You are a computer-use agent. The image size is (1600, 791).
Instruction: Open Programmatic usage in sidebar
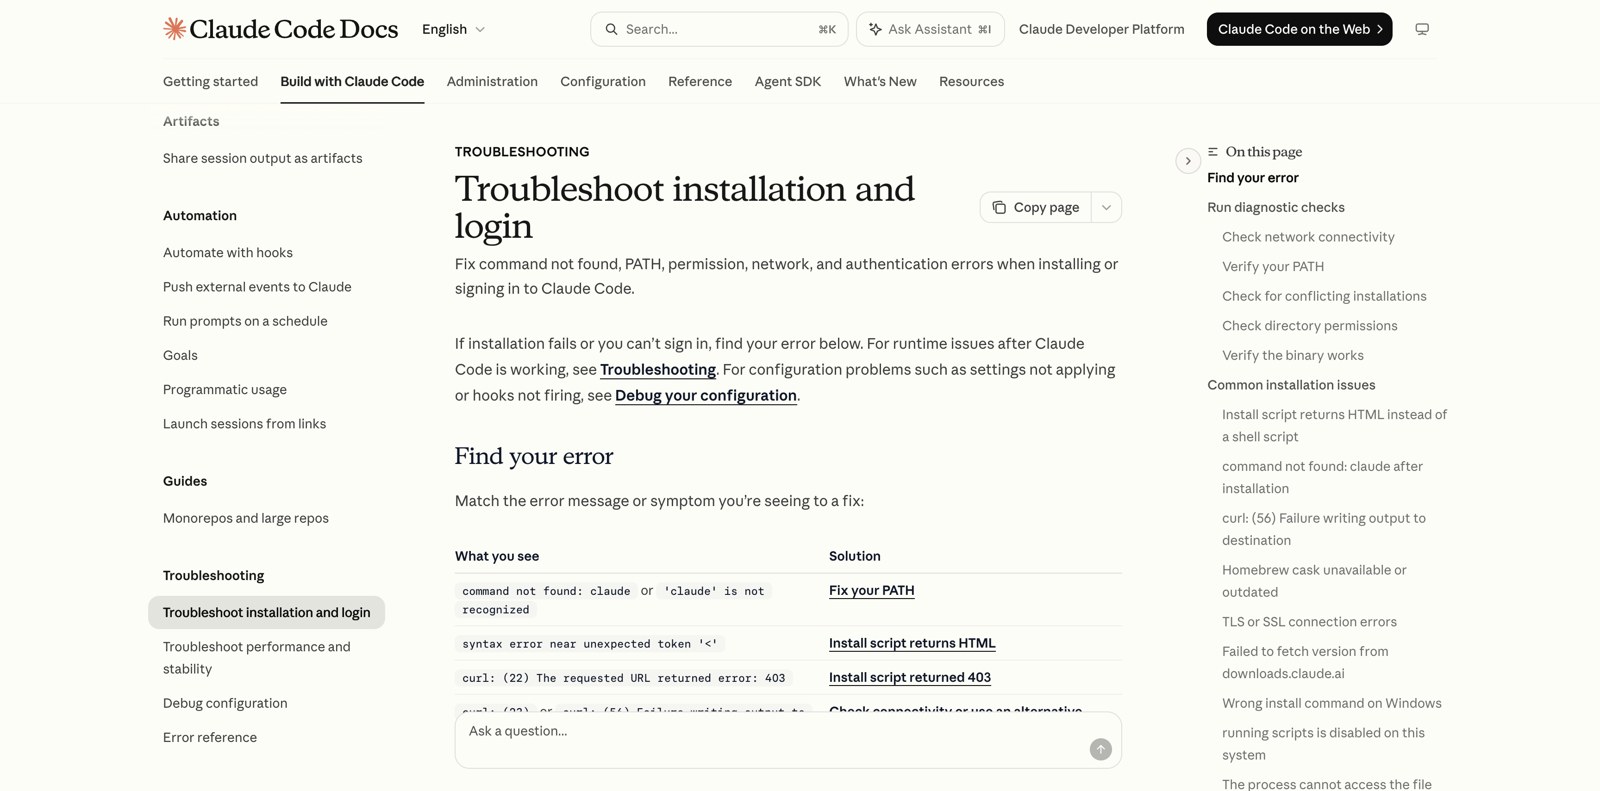225,389
